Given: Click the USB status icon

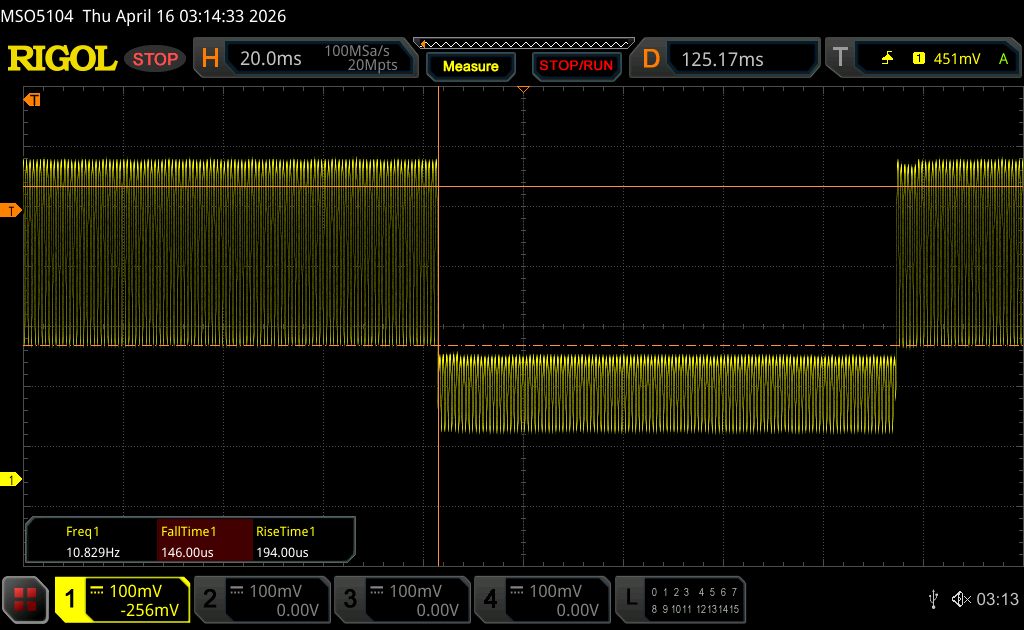Looking at the screenshot, I should tap(933, 599).
